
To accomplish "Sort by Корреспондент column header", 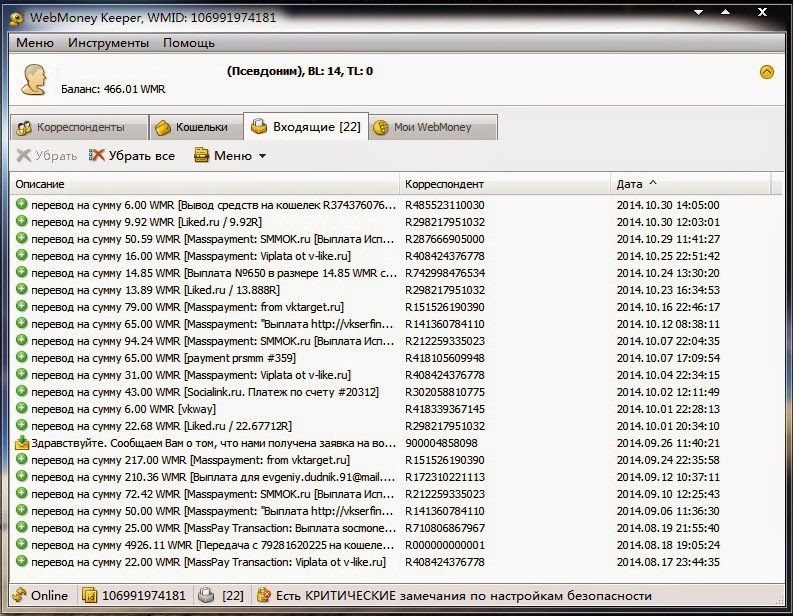I will coord(505,184).
